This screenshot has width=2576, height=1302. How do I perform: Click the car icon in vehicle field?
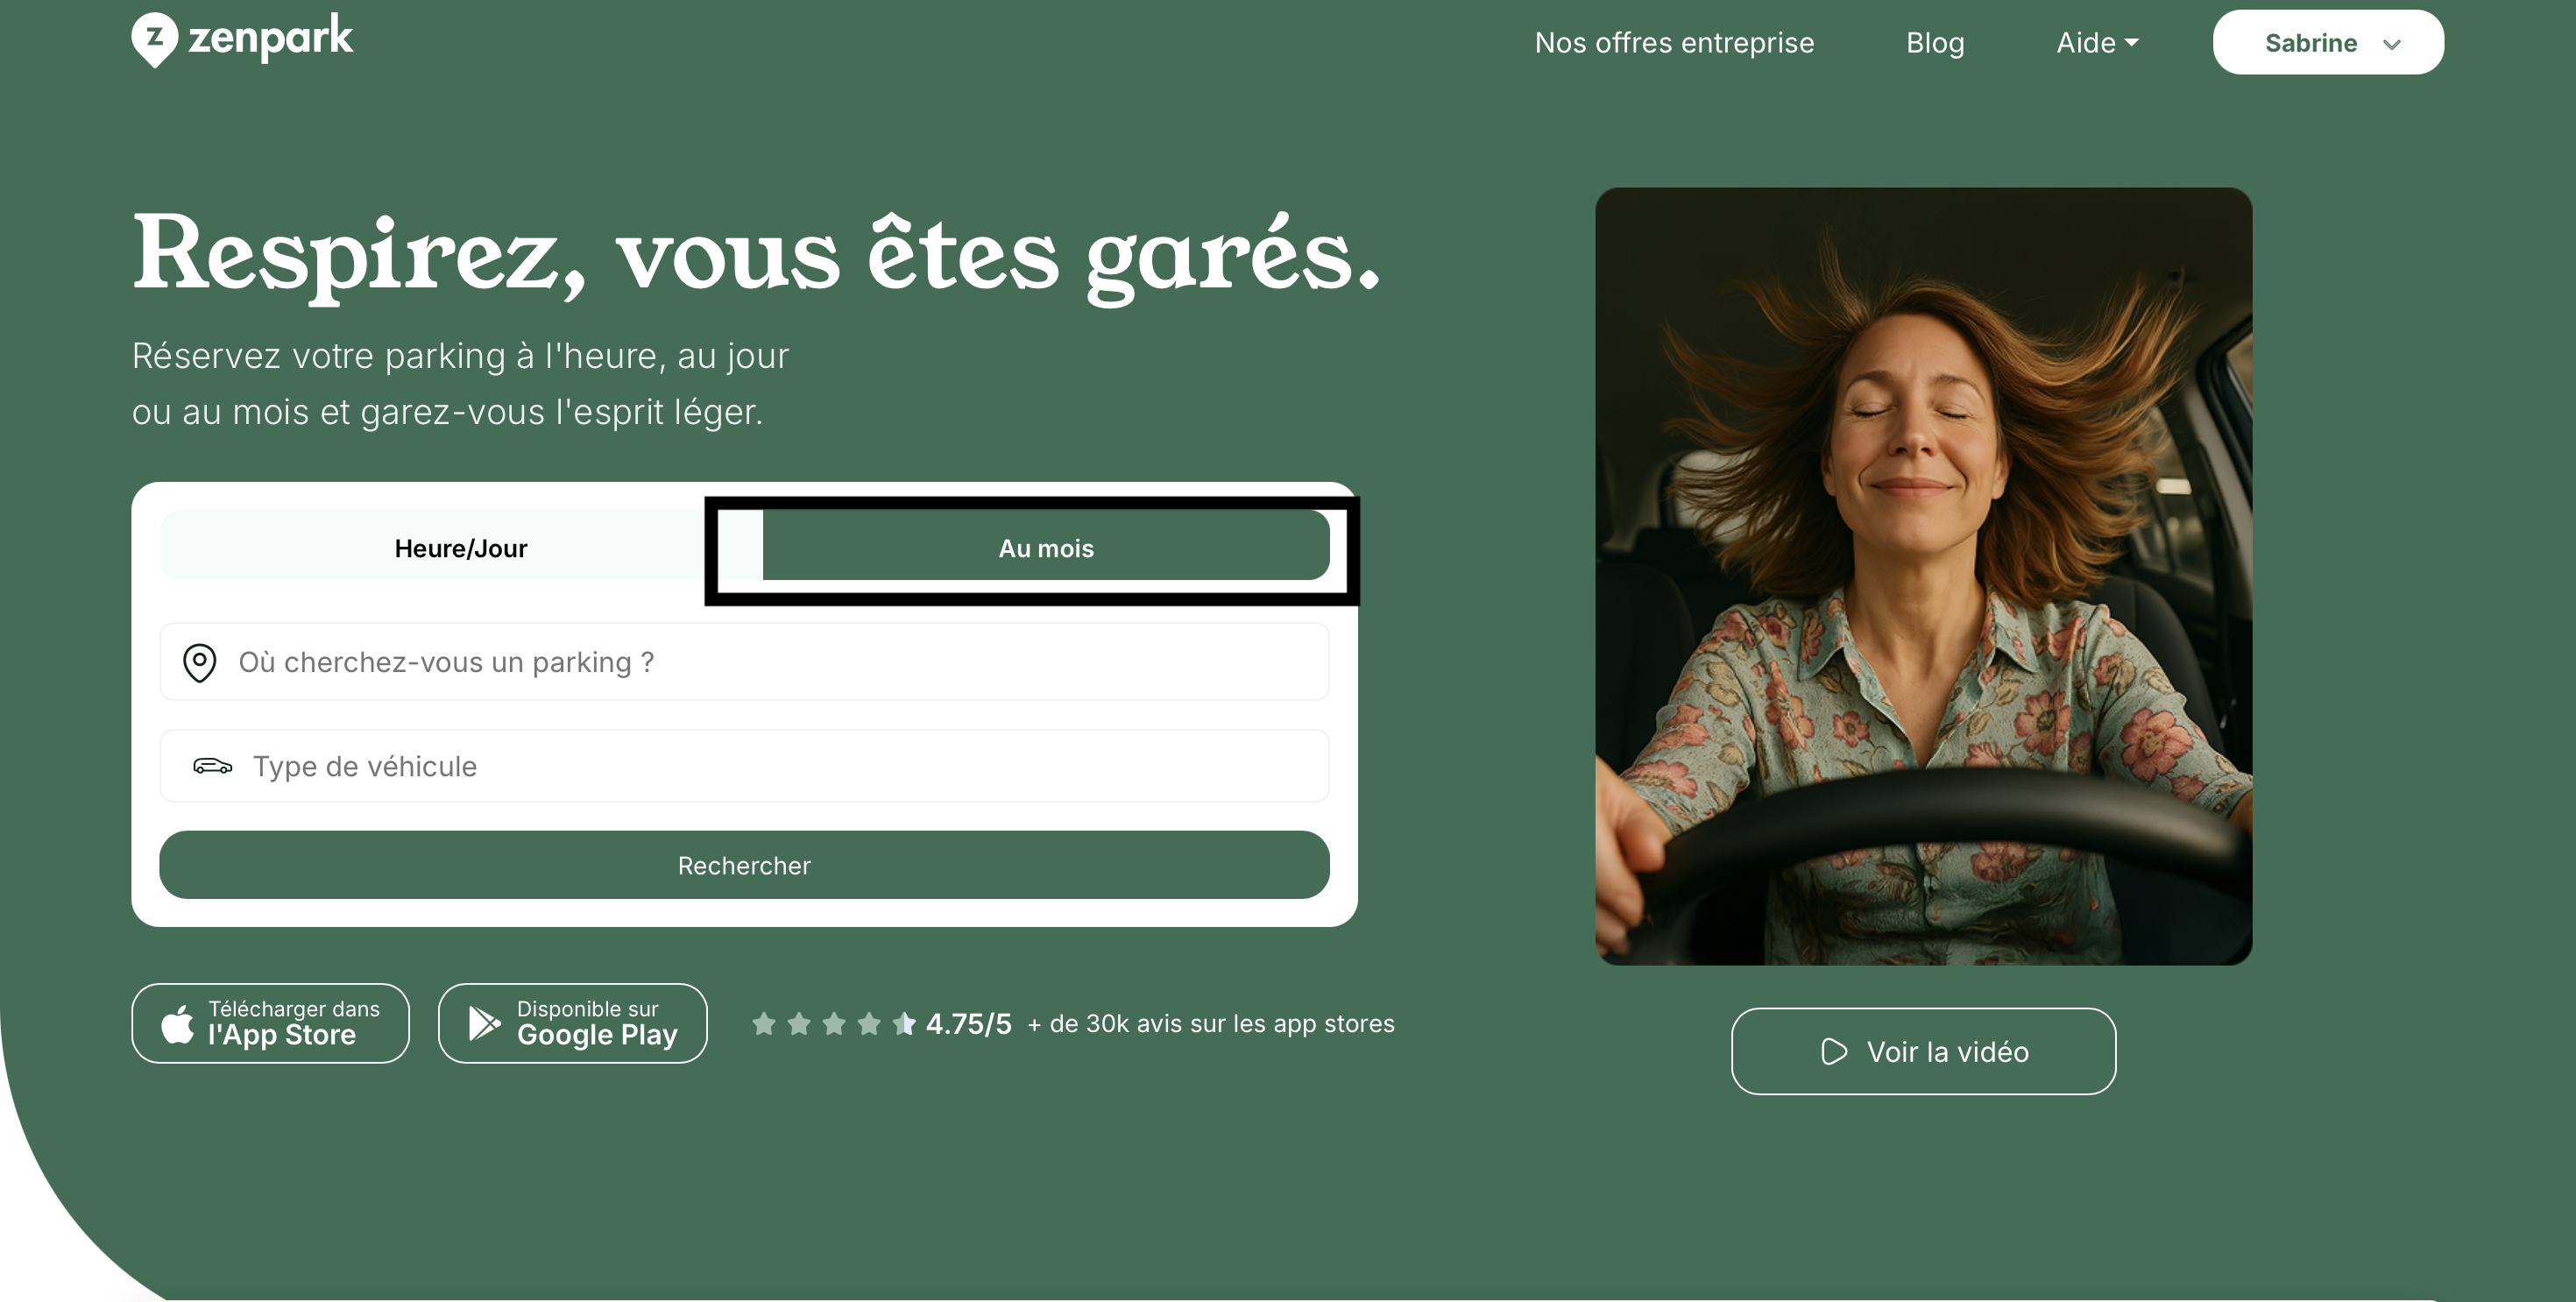point(212,766)
